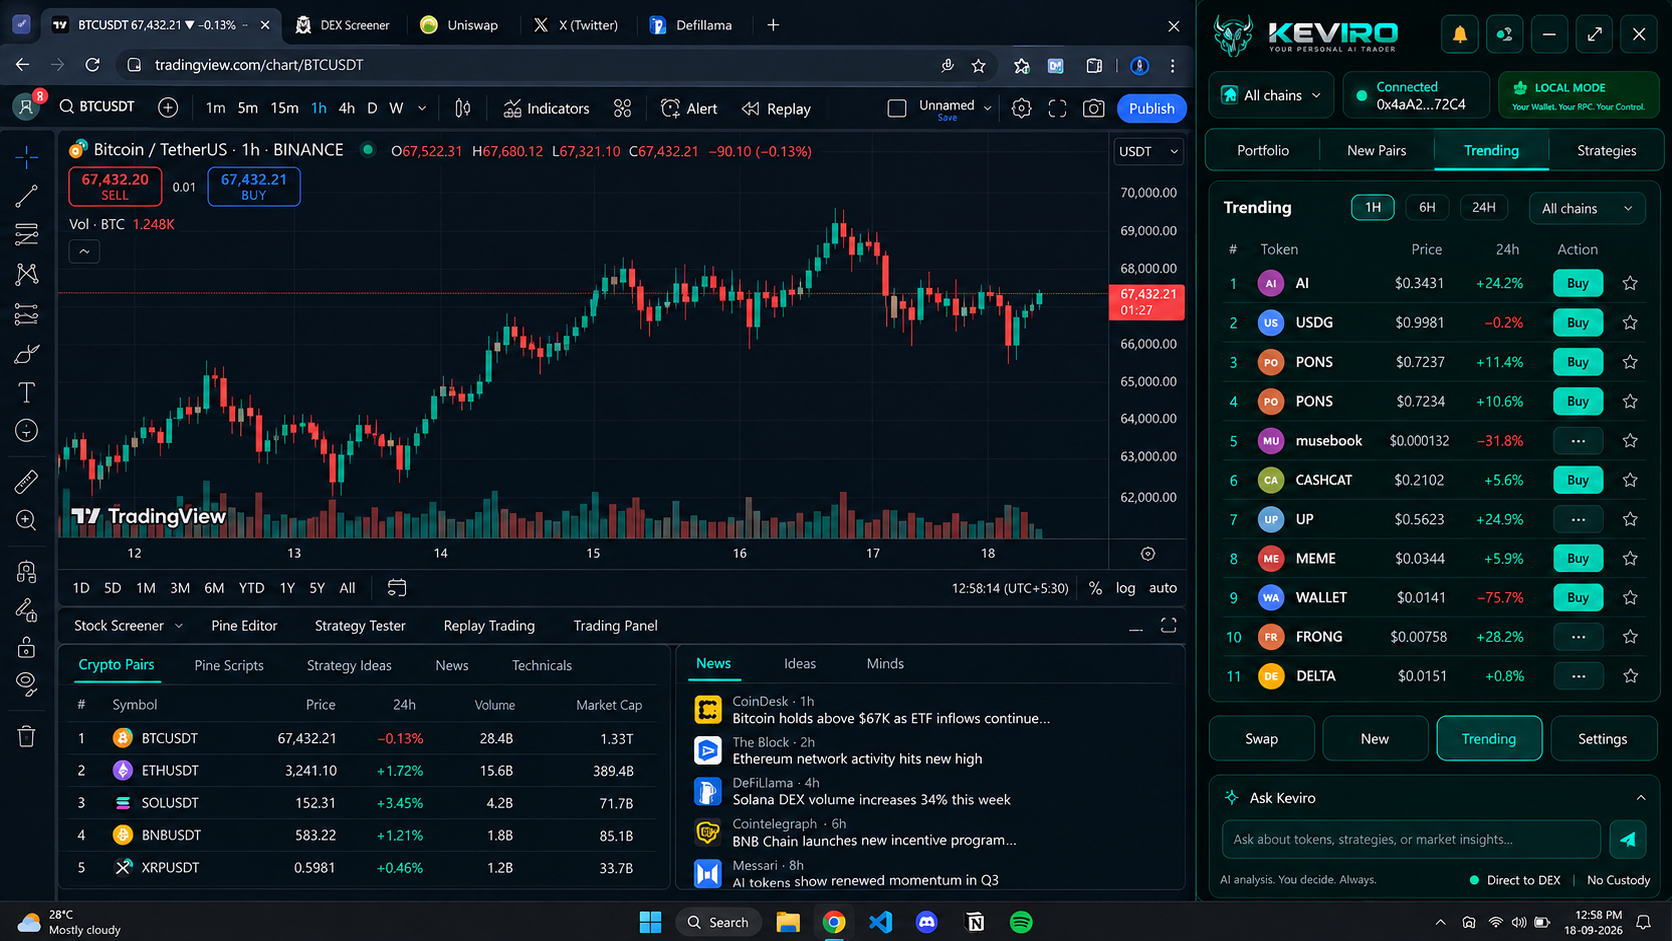The height and width of the screenshot is (941, 1672).
Task: Open Discord from the taskbar
Action: [x=927, y=922]
